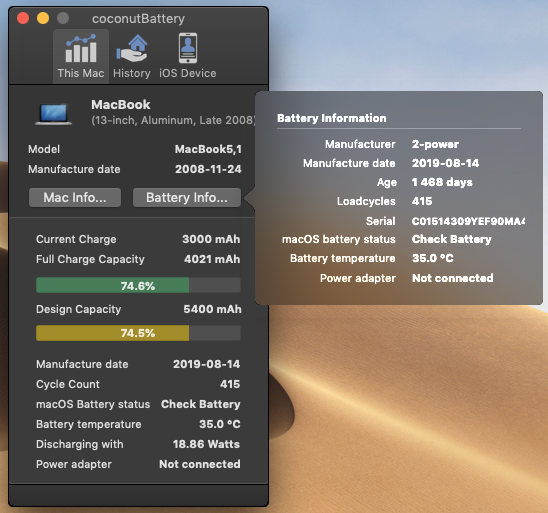Click the main window 35.0 °C temperature
548x513 pixels.
[220, 424]
